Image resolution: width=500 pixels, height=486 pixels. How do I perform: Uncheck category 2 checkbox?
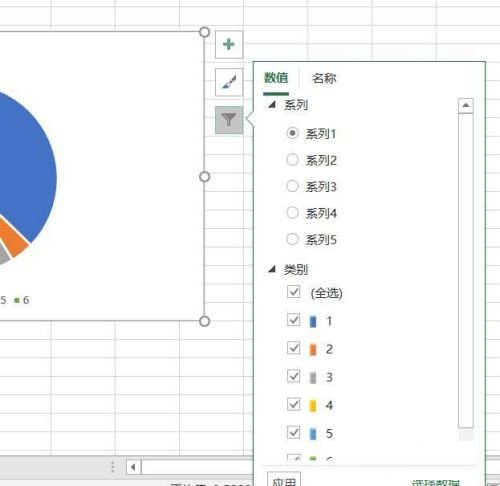coord(294,348)
